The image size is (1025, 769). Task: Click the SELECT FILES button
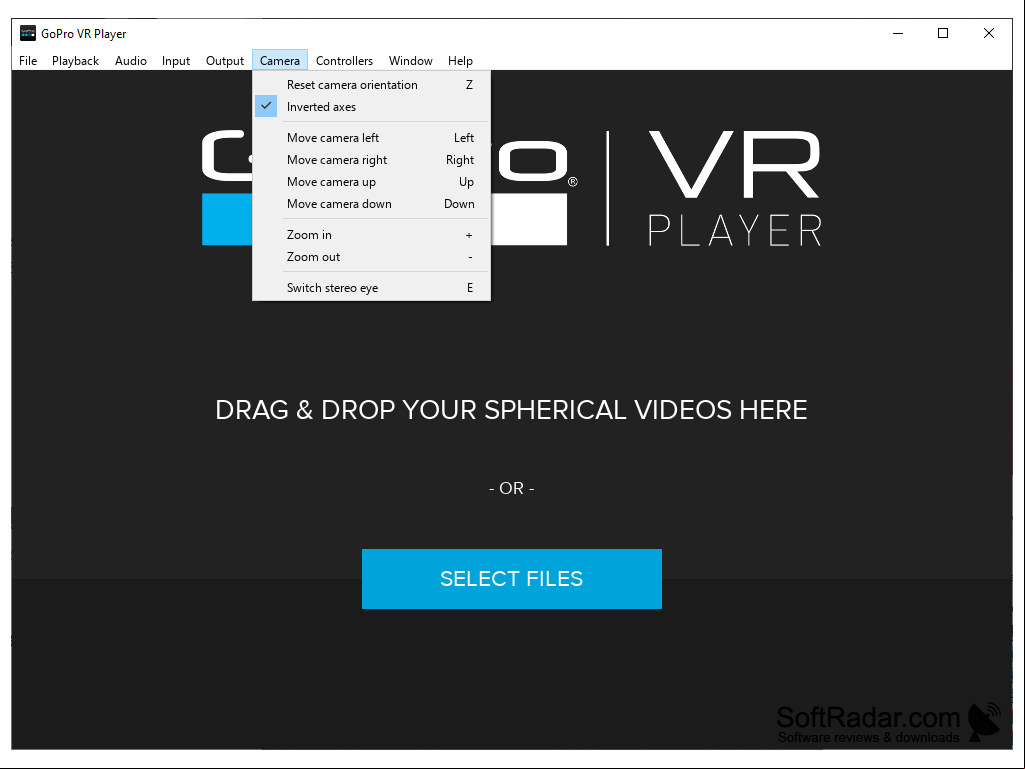(512, 579)
